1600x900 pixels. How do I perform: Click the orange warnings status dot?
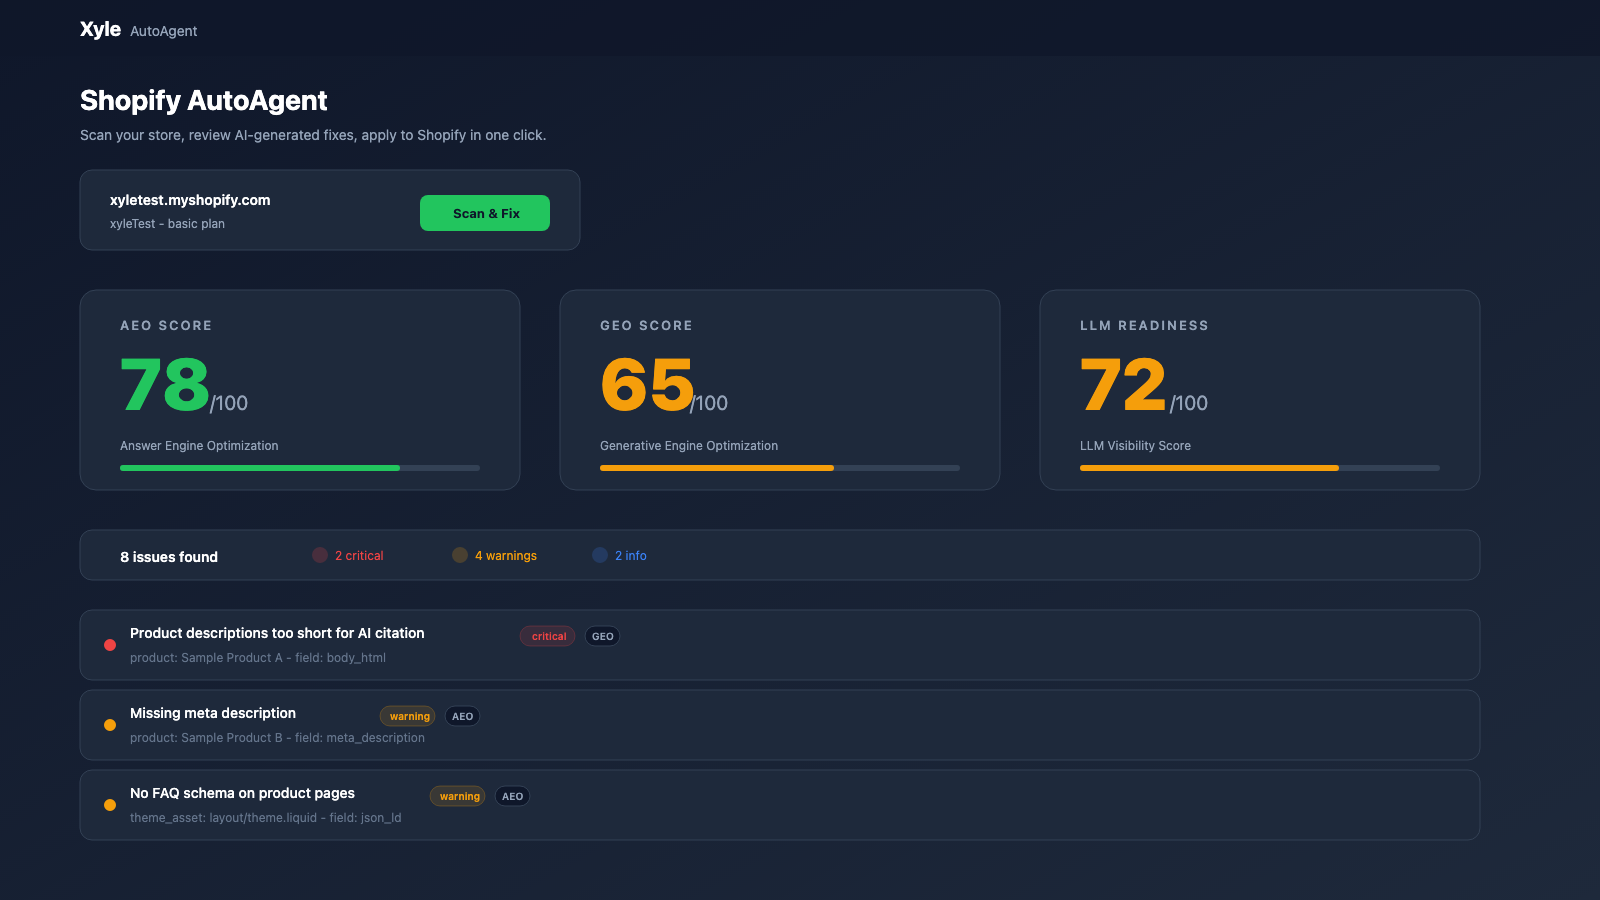point(460,555)
